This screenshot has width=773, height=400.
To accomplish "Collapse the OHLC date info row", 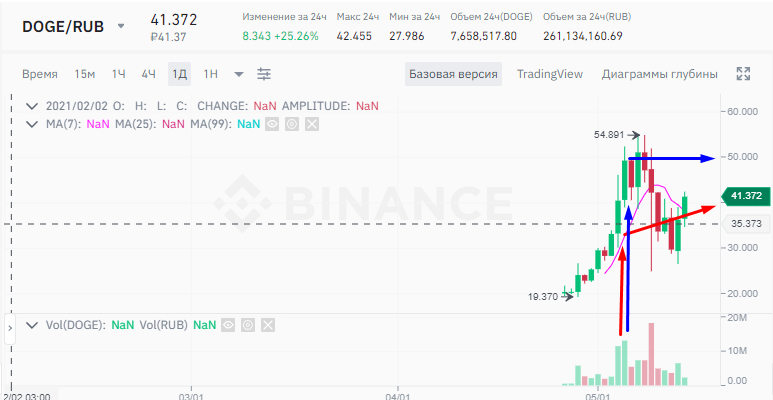I will 33,106.
